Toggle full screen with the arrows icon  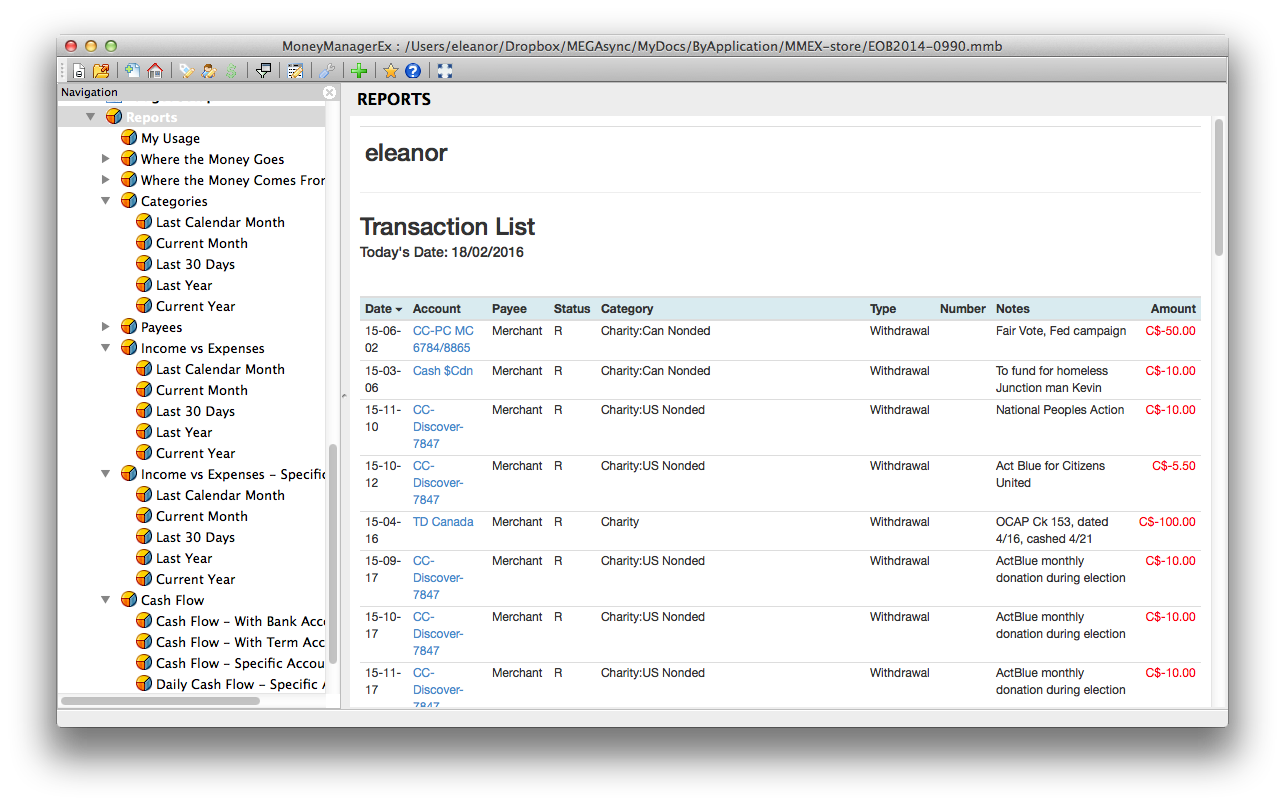click(x=445, y=71)
